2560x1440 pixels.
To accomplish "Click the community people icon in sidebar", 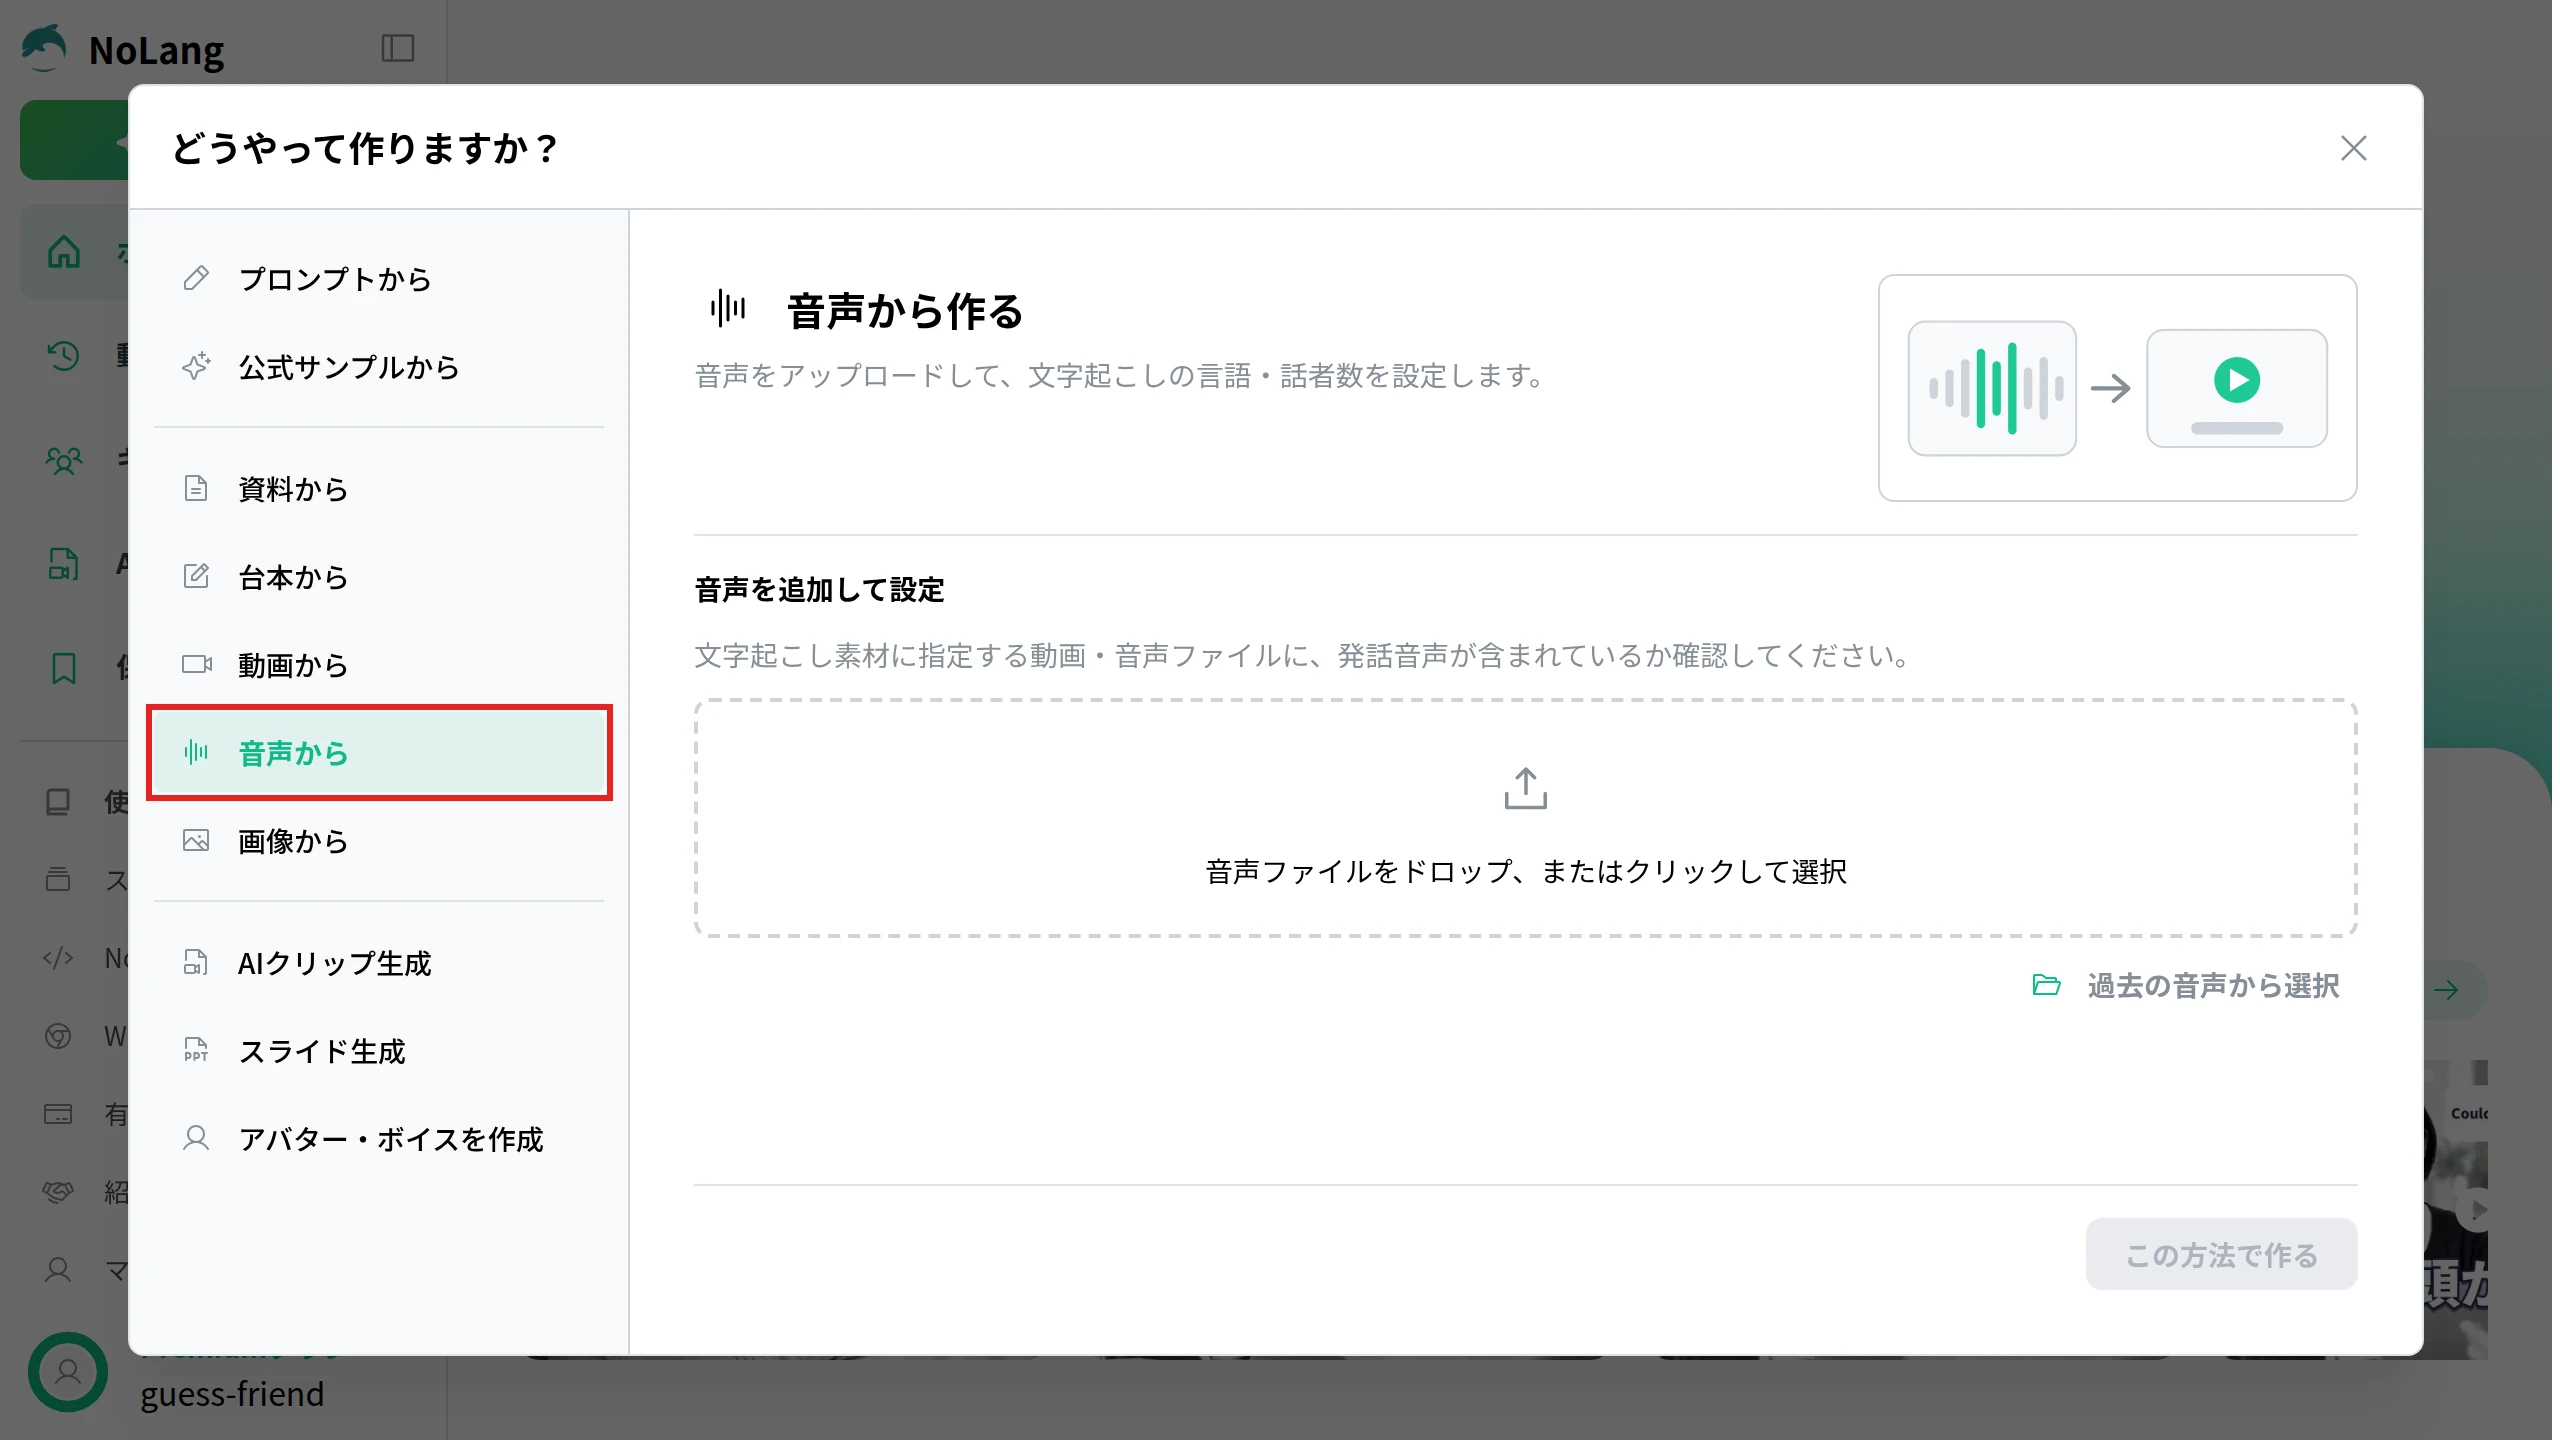I will coord(64,460).
